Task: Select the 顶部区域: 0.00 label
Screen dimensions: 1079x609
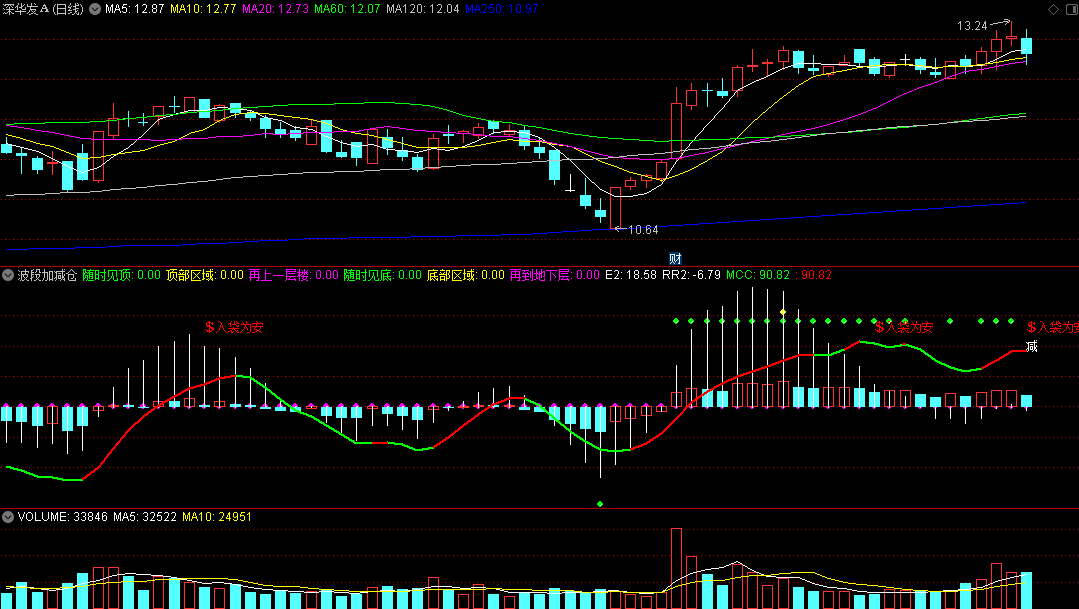Action: (205, 275)
